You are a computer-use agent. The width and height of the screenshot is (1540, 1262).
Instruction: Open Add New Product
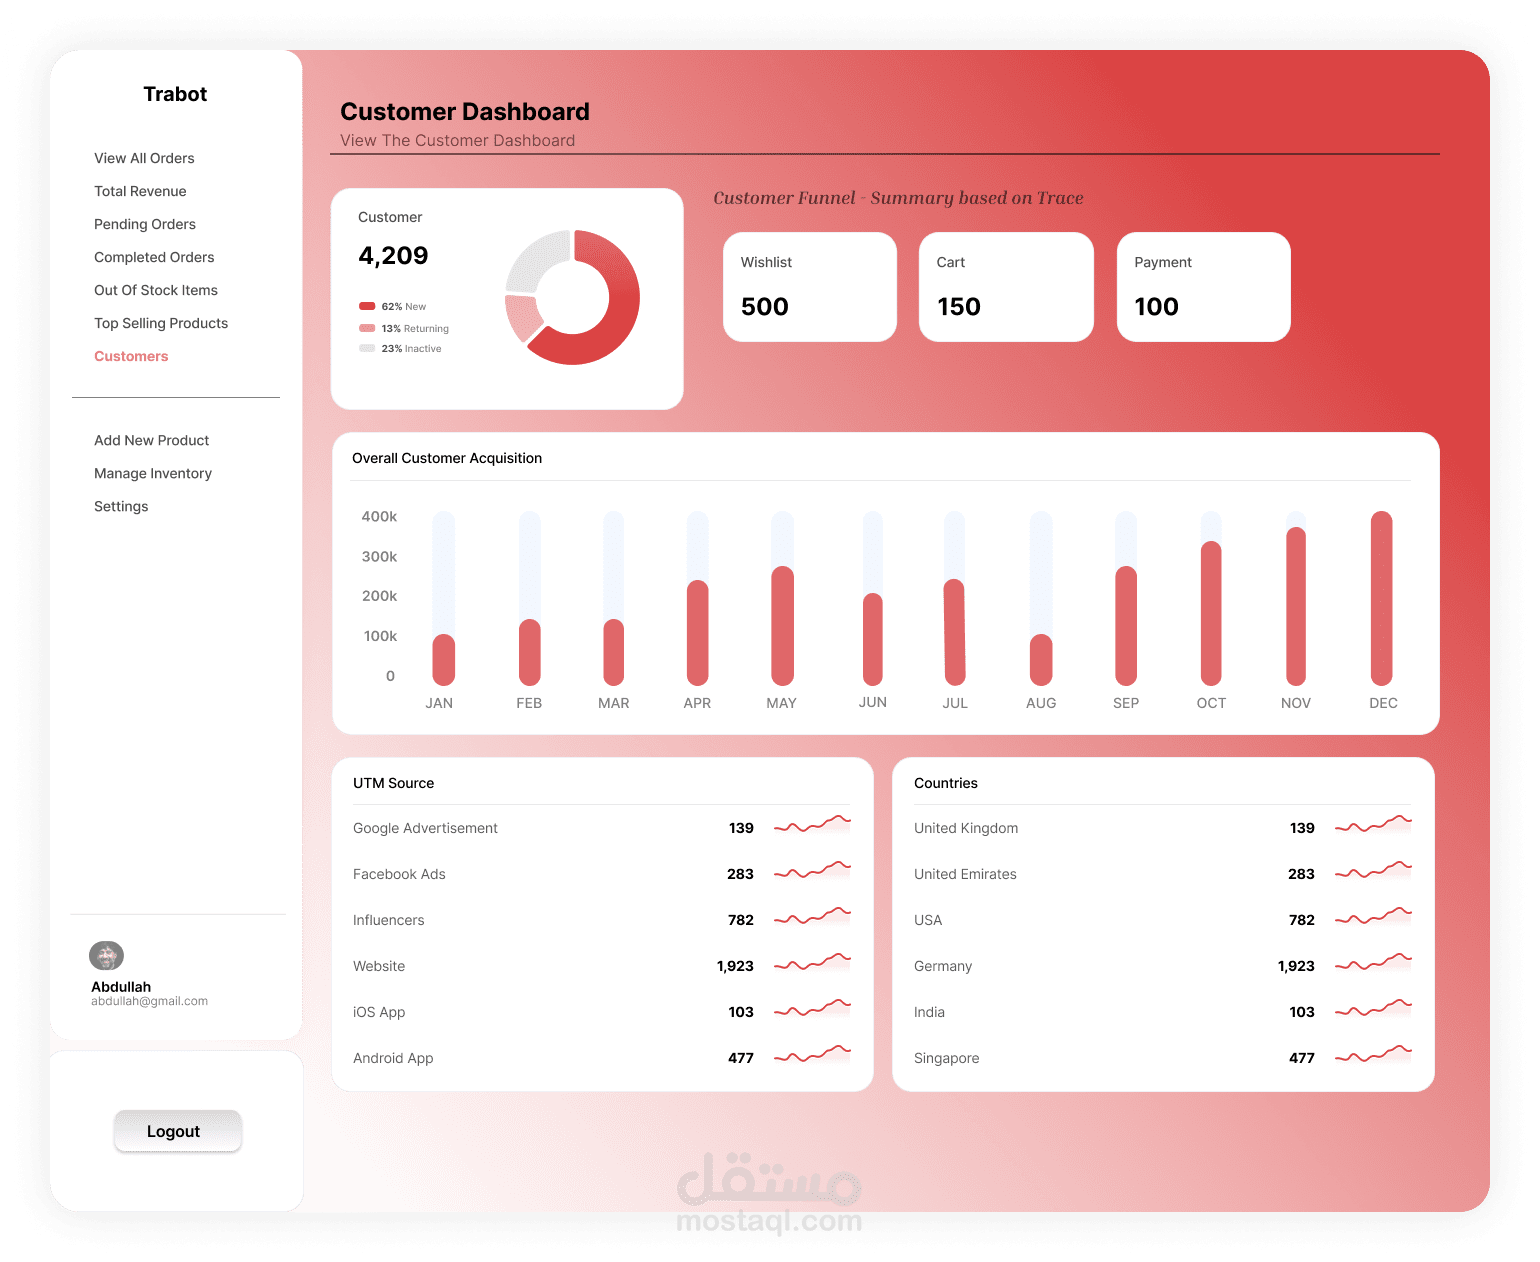152,440
